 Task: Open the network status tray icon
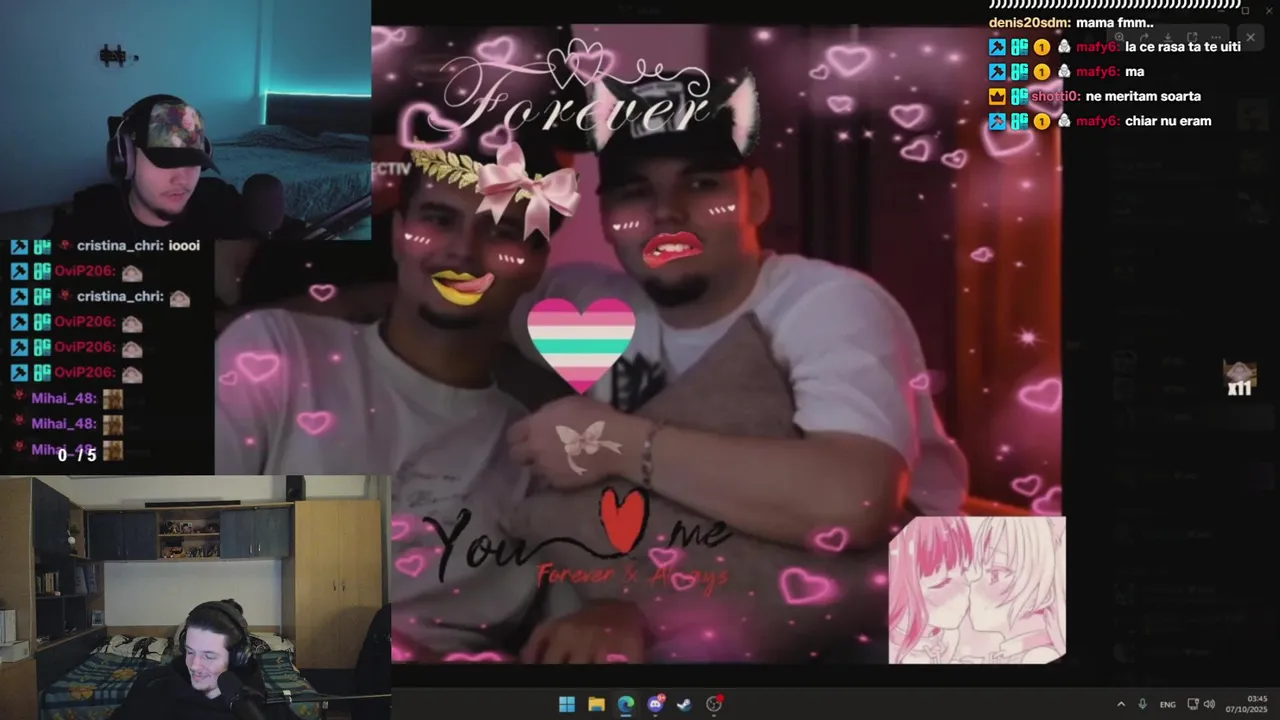pyautogui.click(x=1194, y=704)
